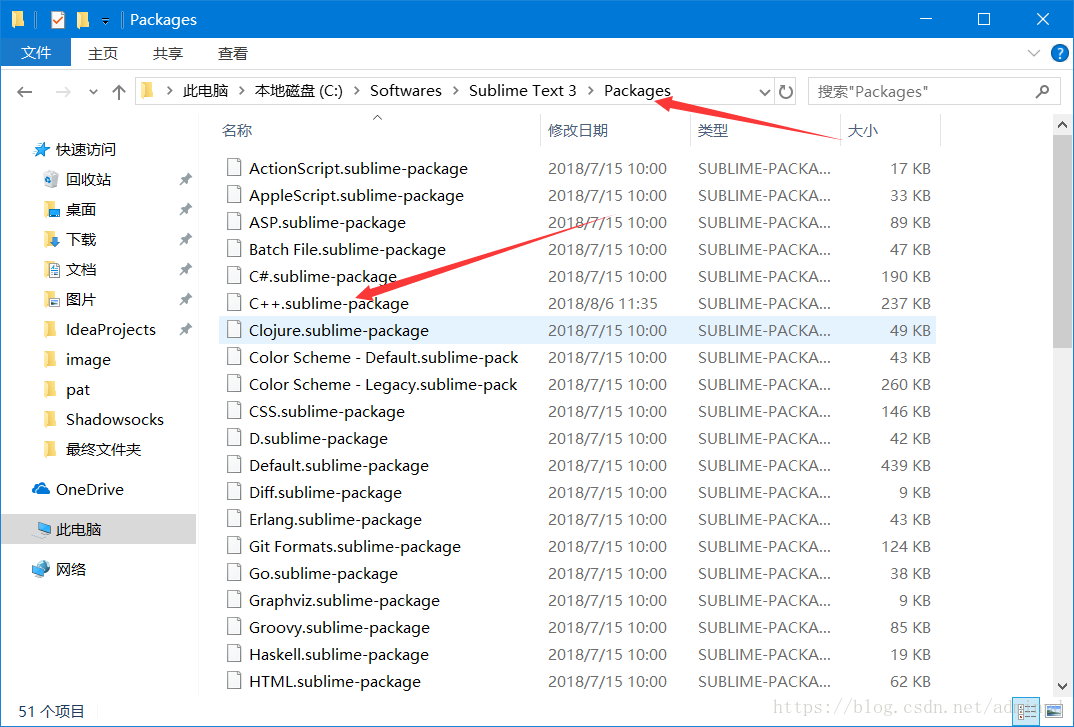Open the Help question mark icon
Viewport: 1074px width, 727px height.
click(1059, 53)
